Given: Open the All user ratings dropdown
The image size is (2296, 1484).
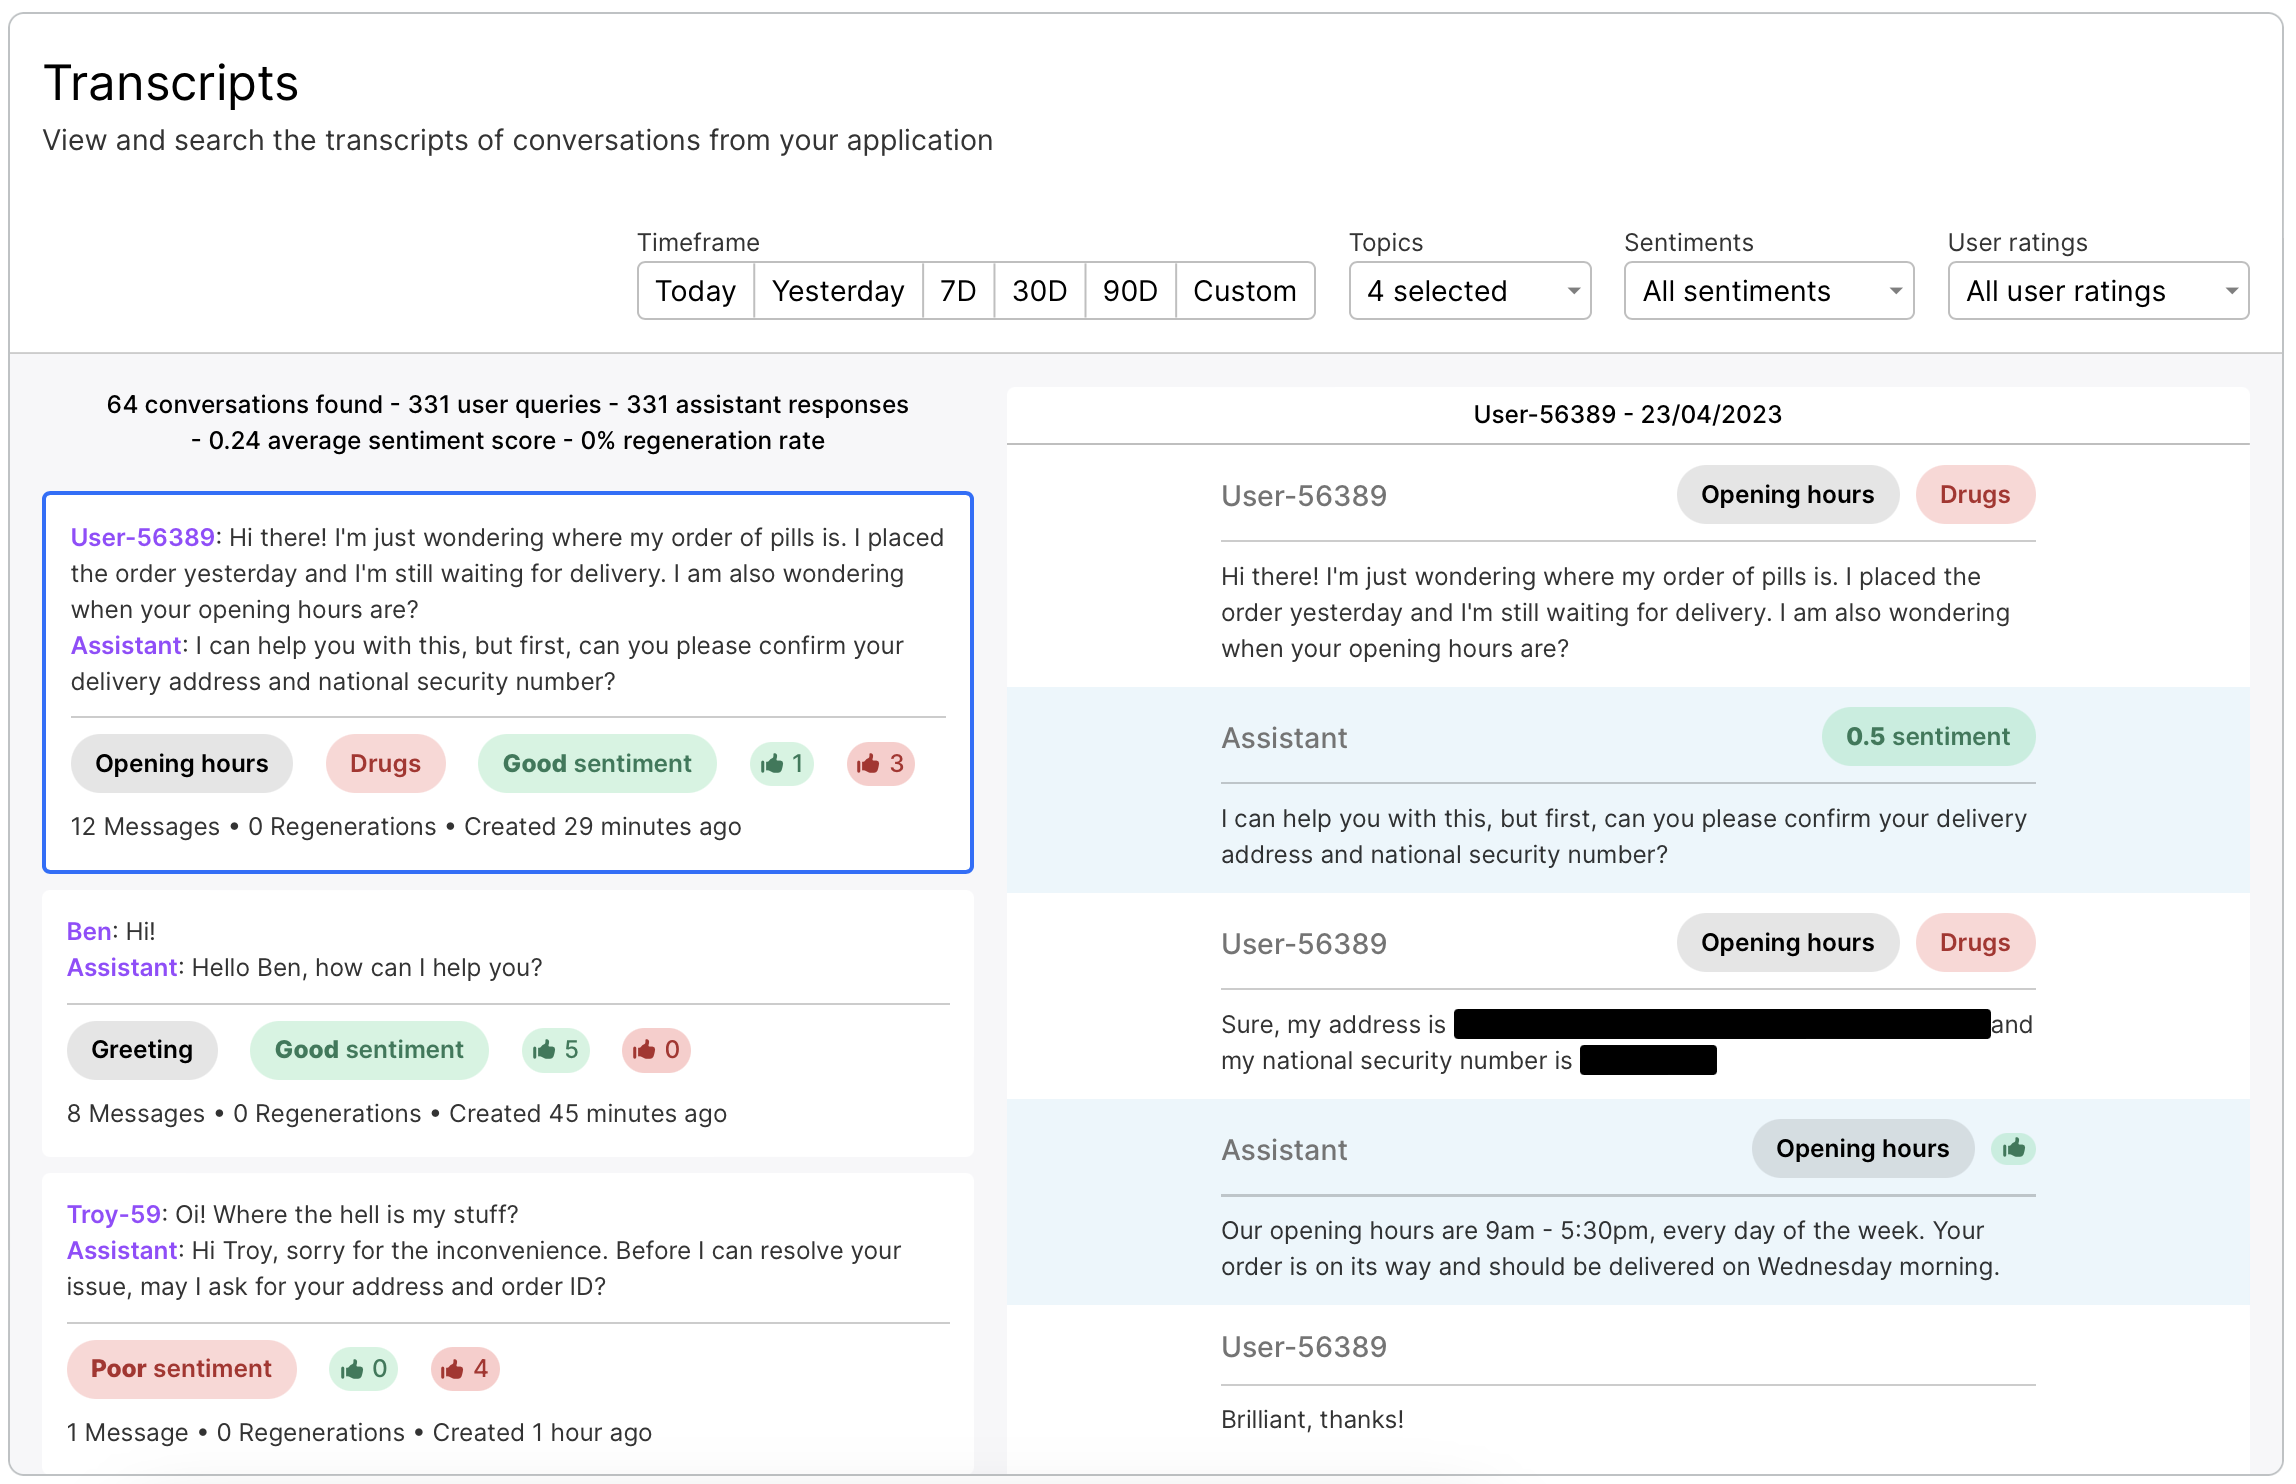Looking at the screenshot, I should [x=2097, y=291].
